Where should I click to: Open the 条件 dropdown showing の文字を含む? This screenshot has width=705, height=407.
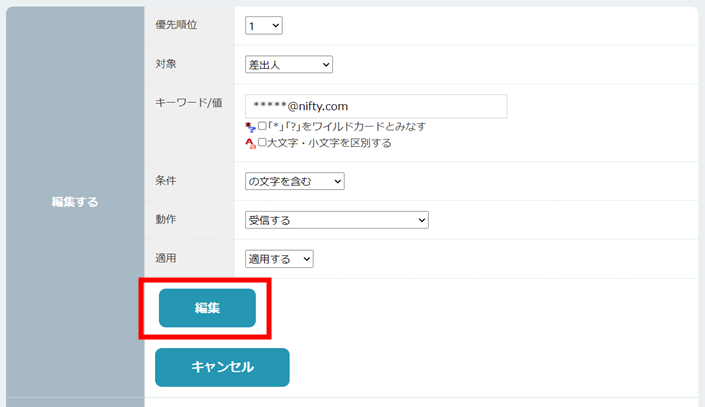pos(294,181)
